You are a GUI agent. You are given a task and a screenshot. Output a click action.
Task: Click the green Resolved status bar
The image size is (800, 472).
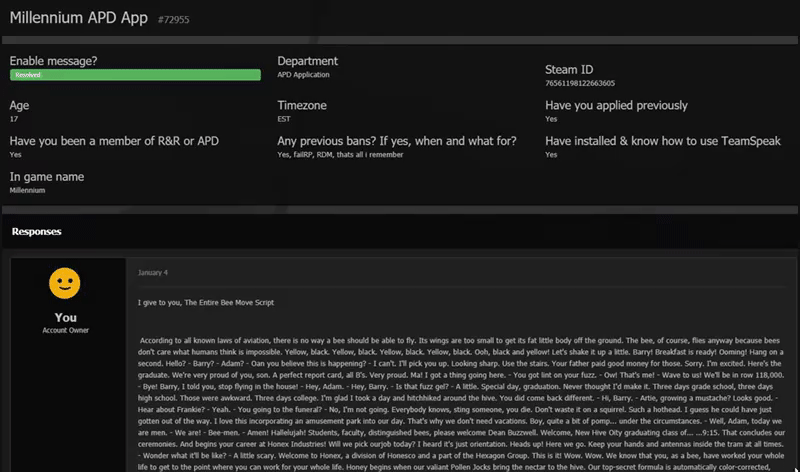135,75
